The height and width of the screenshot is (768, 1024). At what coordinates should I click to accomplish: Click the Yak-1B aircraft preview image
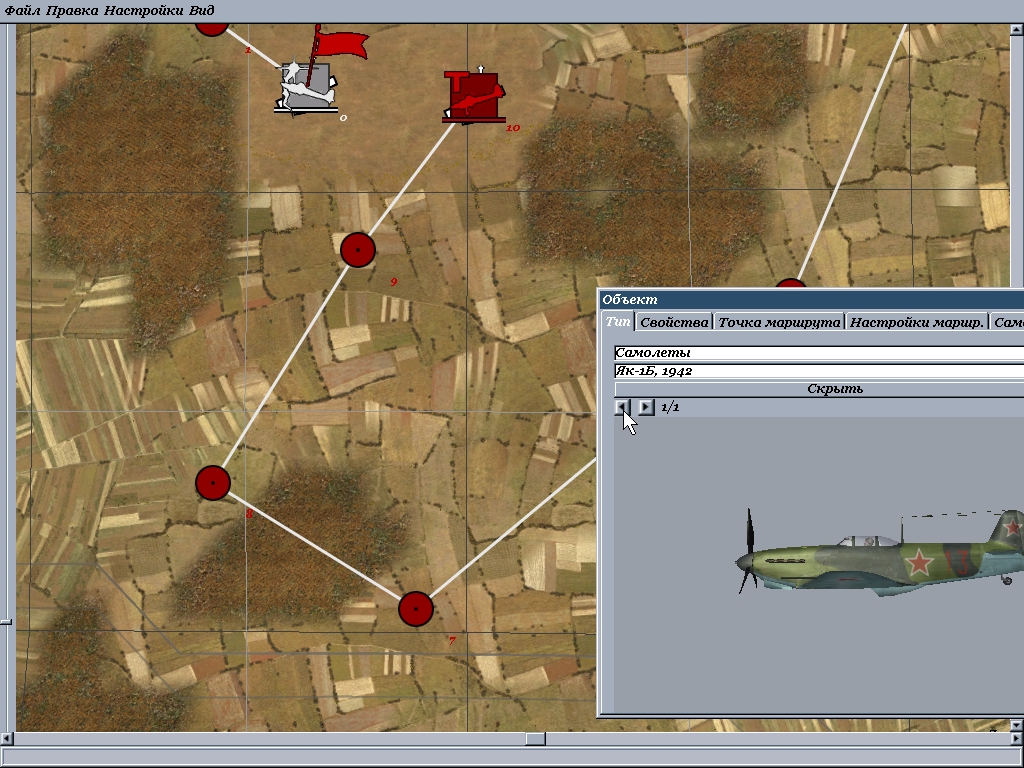[878, 552]
